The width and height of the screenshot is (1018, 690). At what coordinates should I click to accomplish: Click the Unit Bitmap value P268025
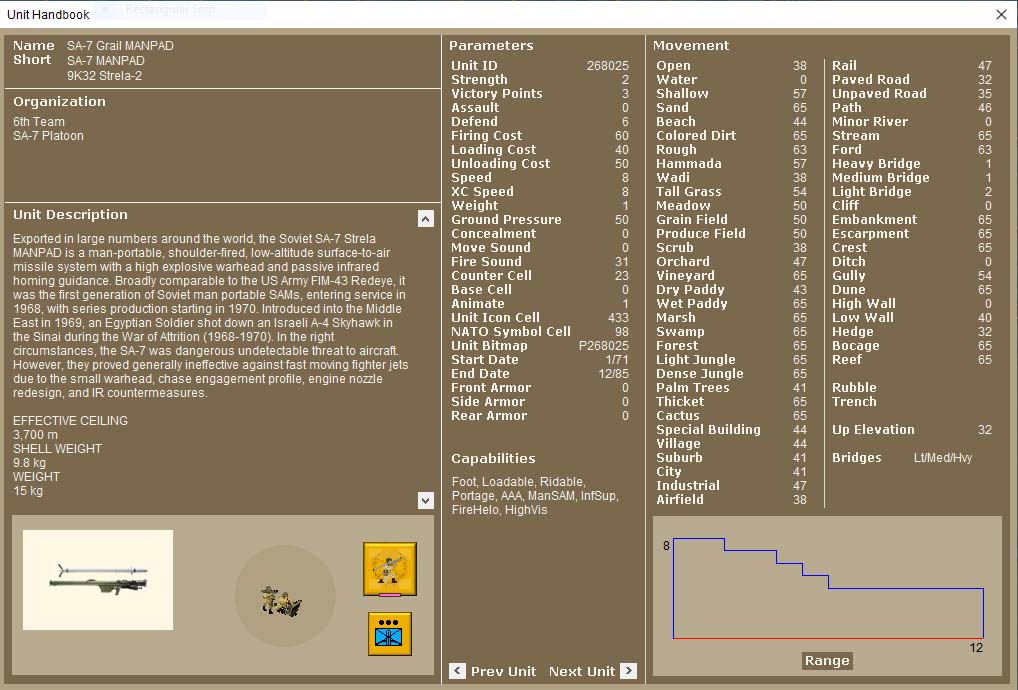click(604, 345)
